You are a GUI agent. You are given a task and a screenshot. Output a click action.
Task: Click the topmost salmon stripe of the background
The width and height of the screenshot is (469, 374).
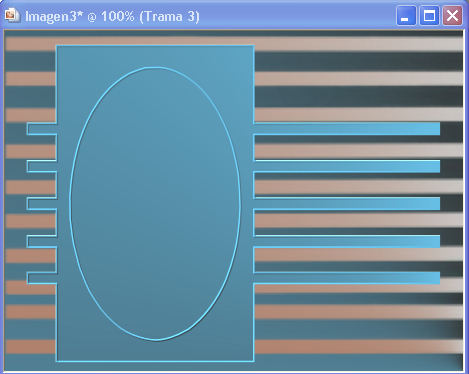(x=234, y=42)
